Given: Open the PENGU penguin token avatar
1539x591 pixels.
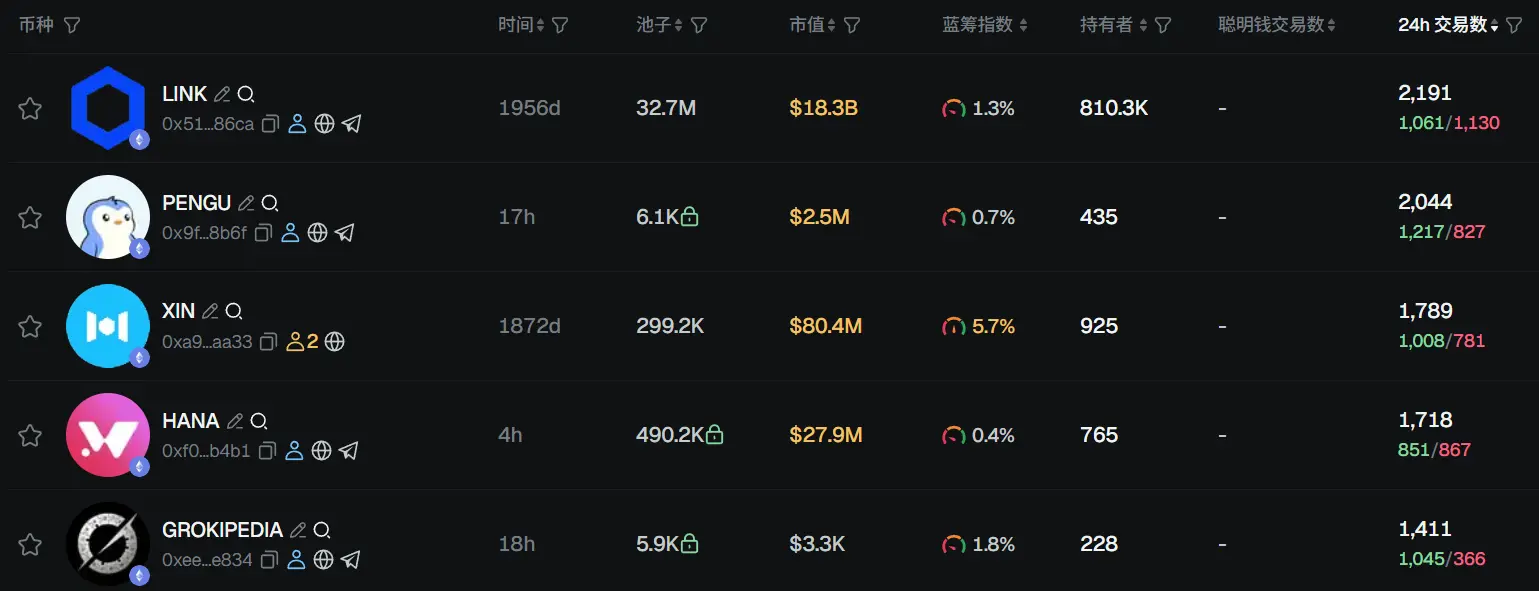Looking at the screenshot, I should 107,216.
